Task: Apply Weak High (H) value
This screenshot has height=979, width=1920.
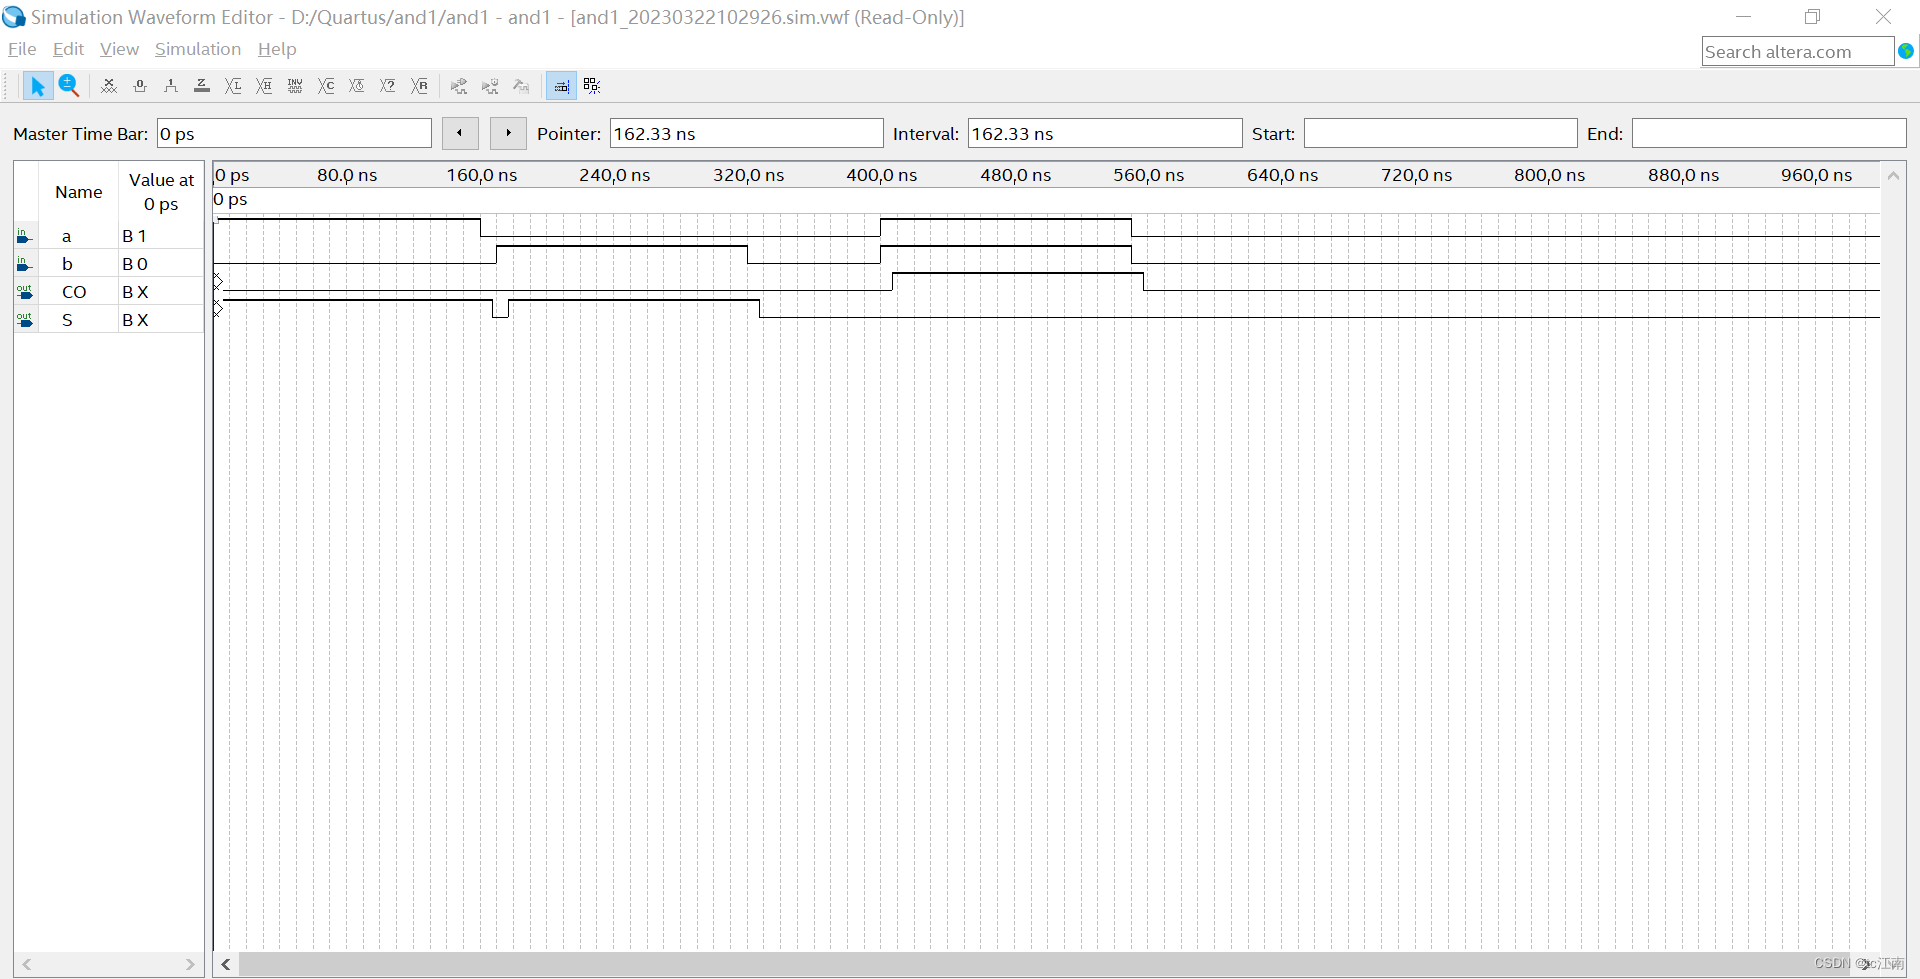Action: [x=264, y=86]
